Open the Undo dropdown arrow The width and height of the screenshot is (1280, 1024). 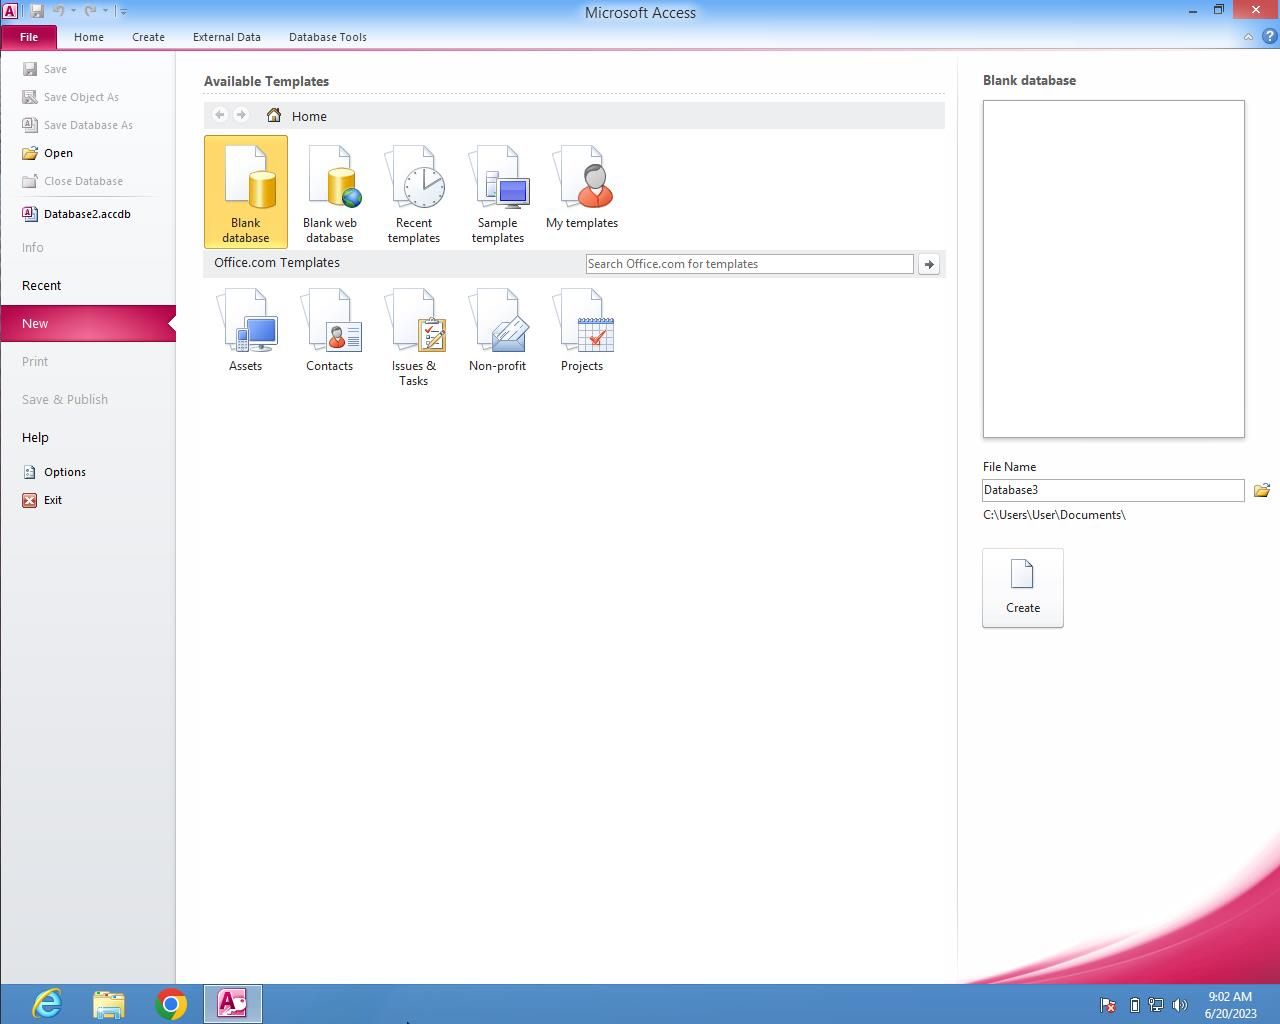(x=73, y=11)
